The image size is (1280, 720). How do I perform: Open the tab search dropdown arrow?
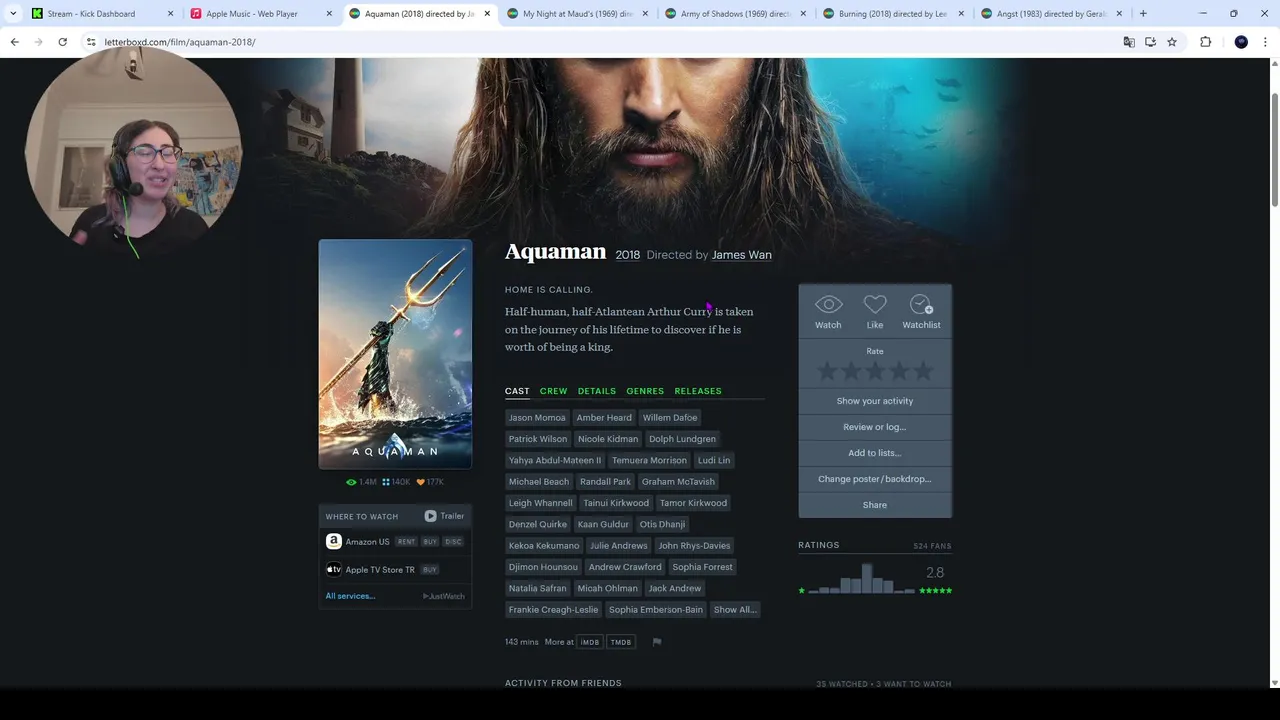pos(12,14)
